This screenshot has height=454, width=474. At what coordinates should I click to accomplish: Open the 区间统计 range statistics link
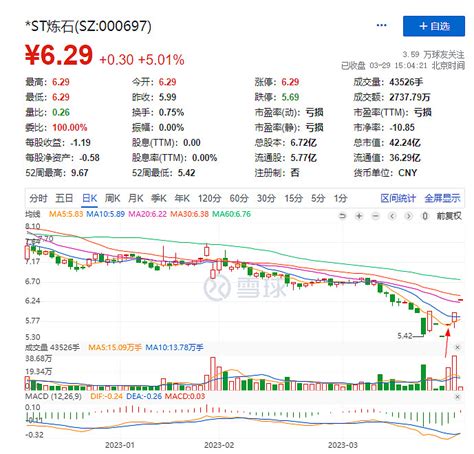[x=398, y=198]
